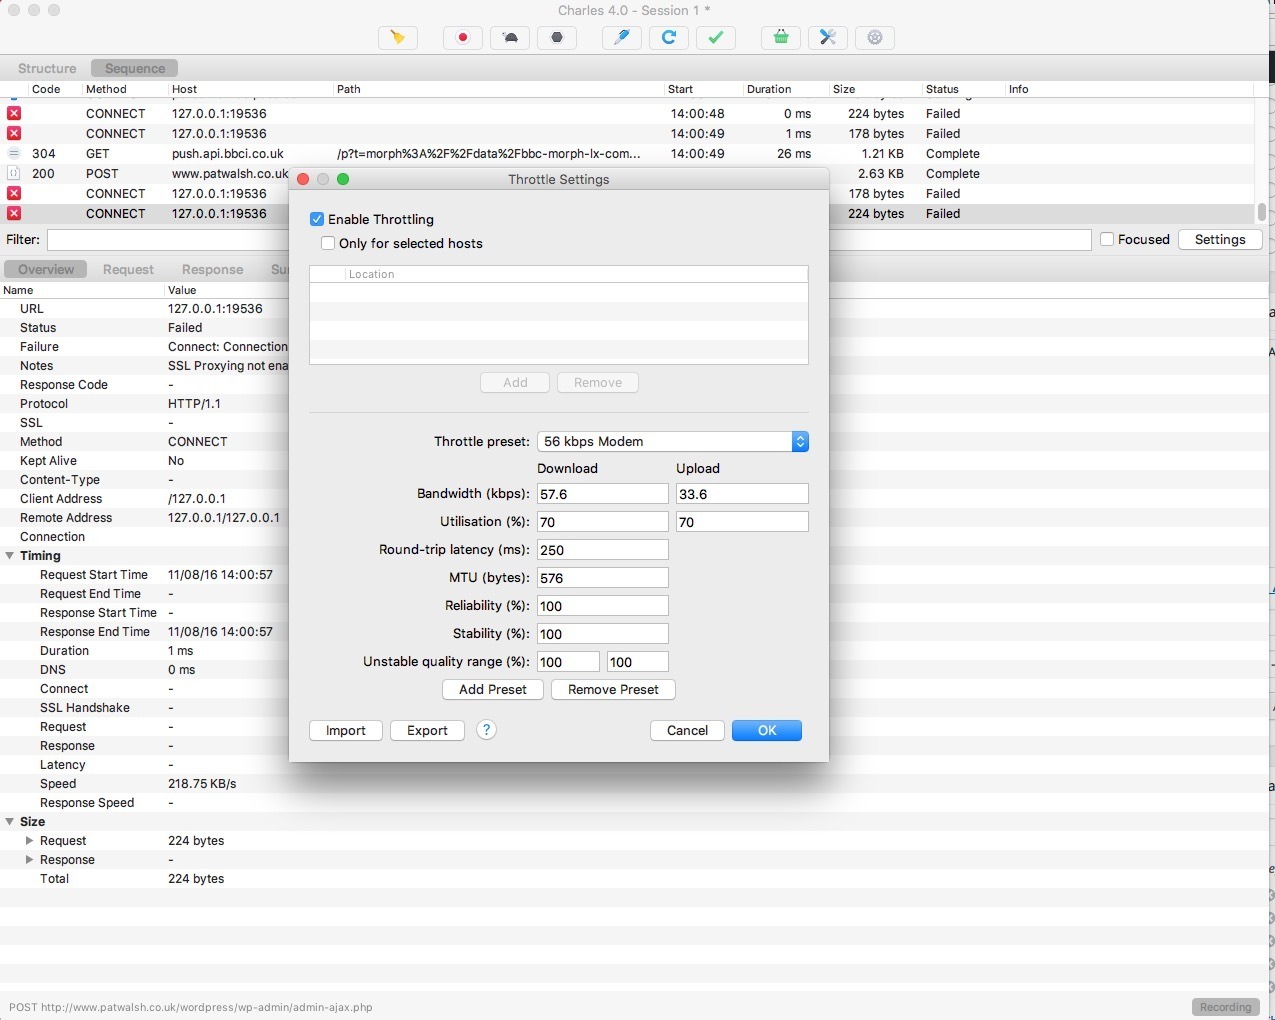Click OK in Throttle Settings
Screen dimensions: 1275x1020
[x=767, y=730]
